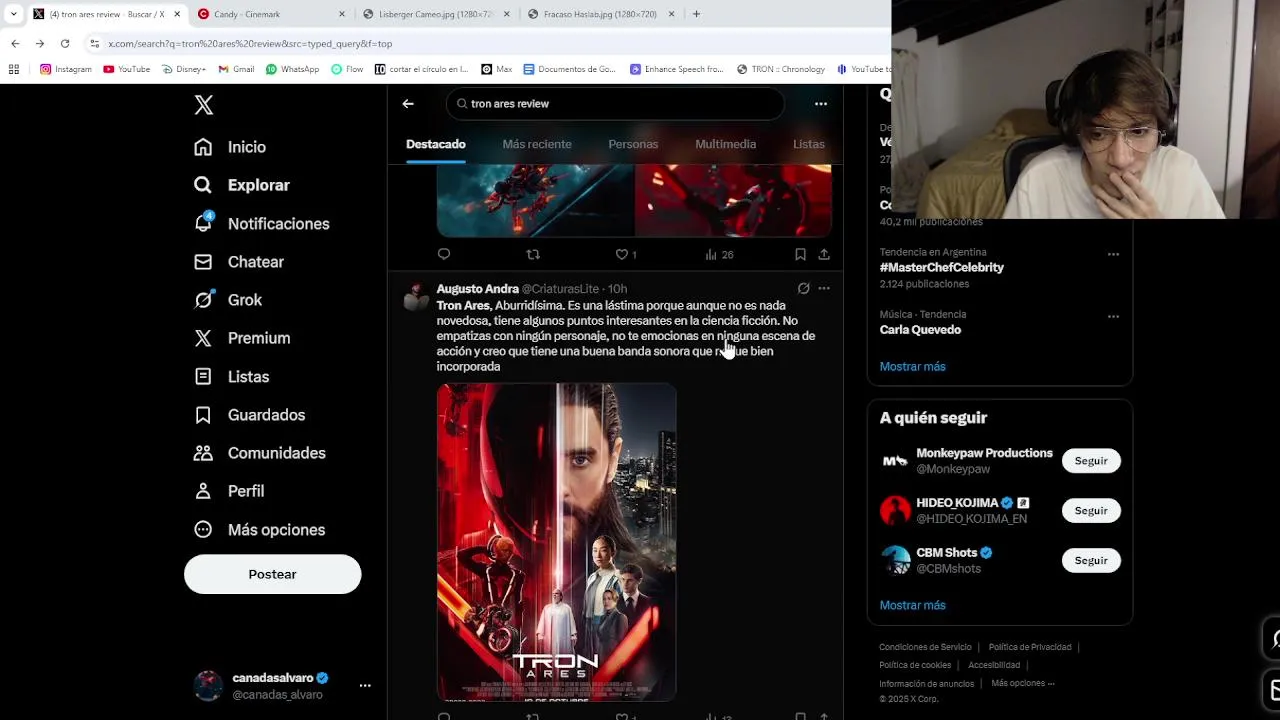Image resolution: width=1280 pixels, height=720 pixels.
Task: Click Mostrar más under trends
Action: tap(912, 366)
